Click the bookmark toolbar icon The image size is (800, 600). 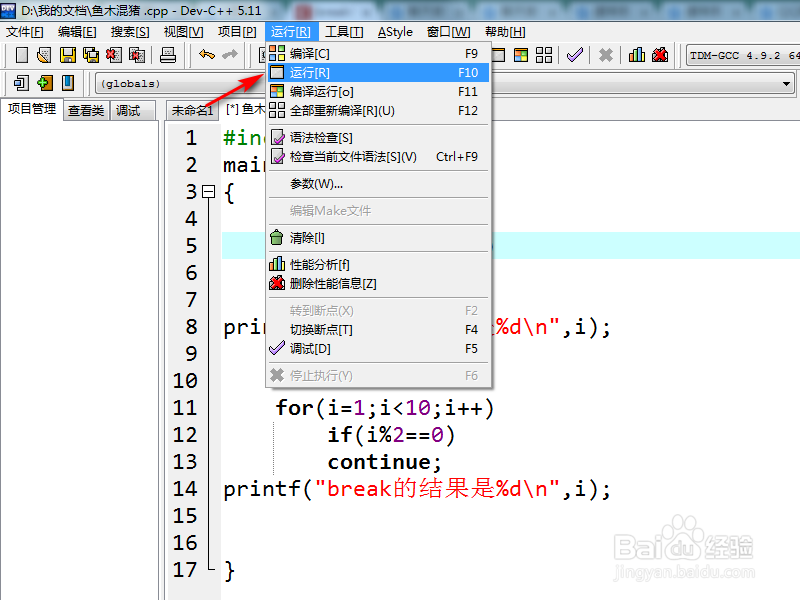click(x=67, y=83)
